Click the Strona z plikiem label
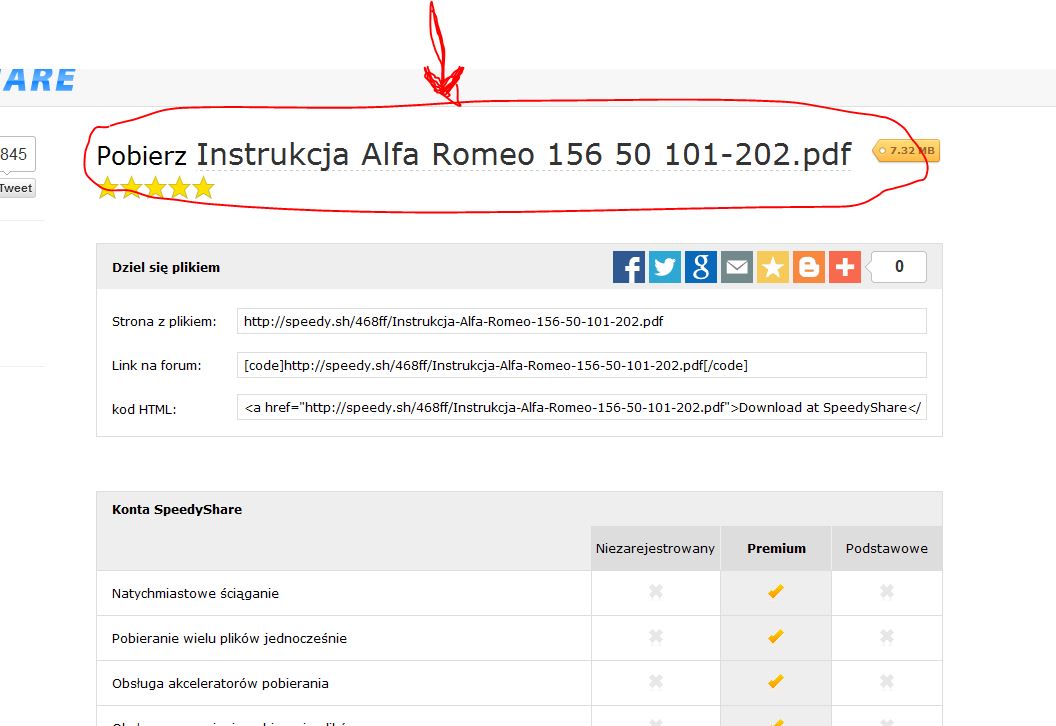Screen dimensions: 1056x726 point(164,321)
